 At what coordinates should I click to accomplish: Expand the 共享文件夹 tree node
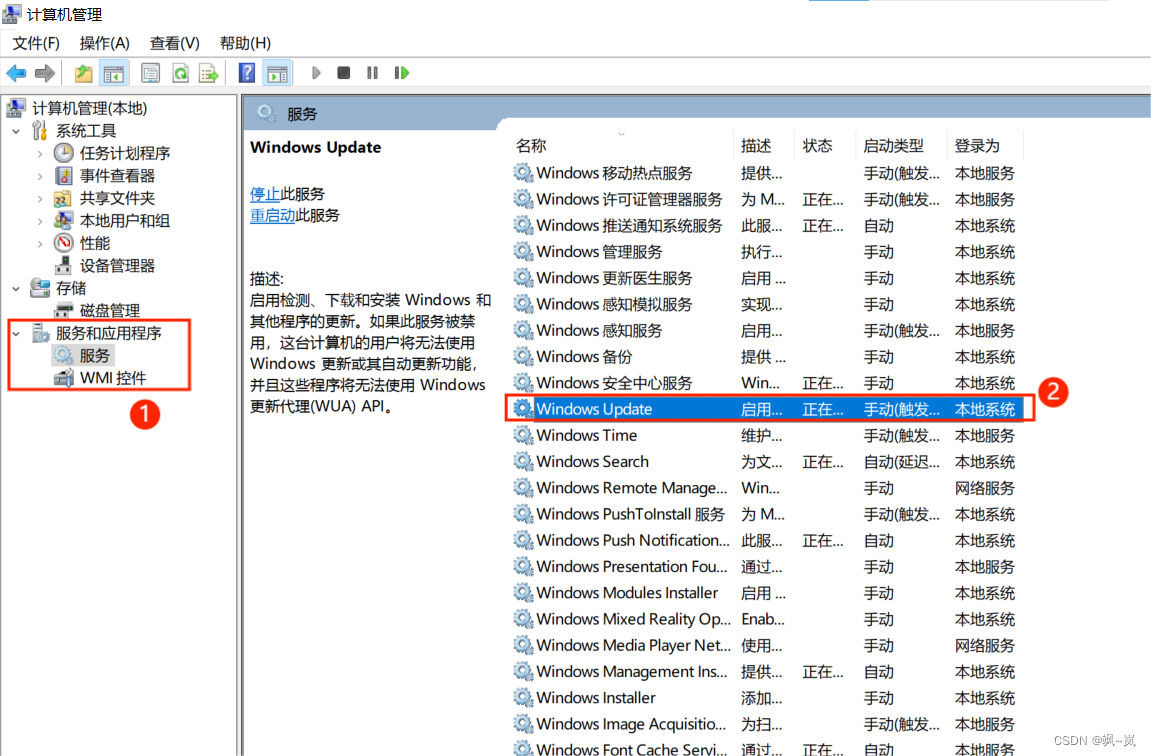pyautogui.click(x=40, y=199)
